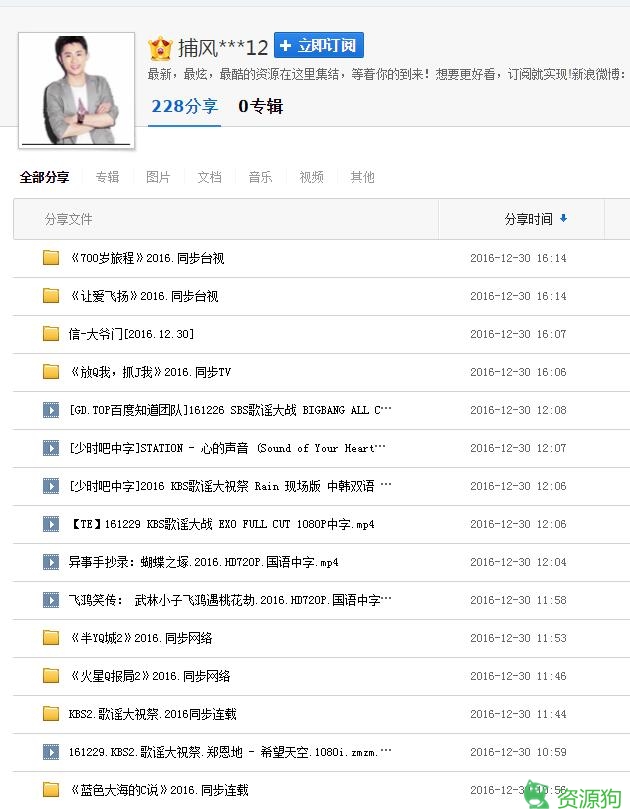The height and width of the screenshot is (809, 630).
Task: Click video icon for 161229.KBS2 郑恩地 file
Action: tap(51, 752)
